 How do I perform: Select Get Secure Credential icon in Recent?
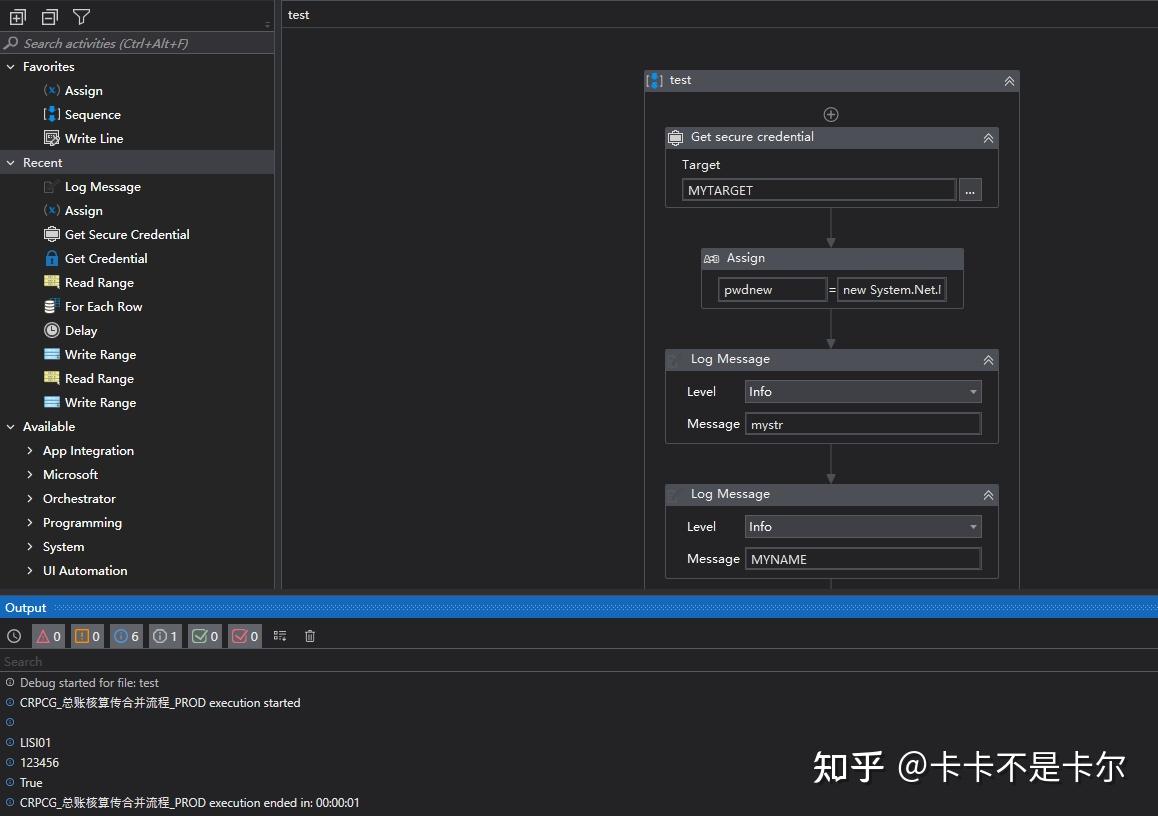(x=52, y=234)
